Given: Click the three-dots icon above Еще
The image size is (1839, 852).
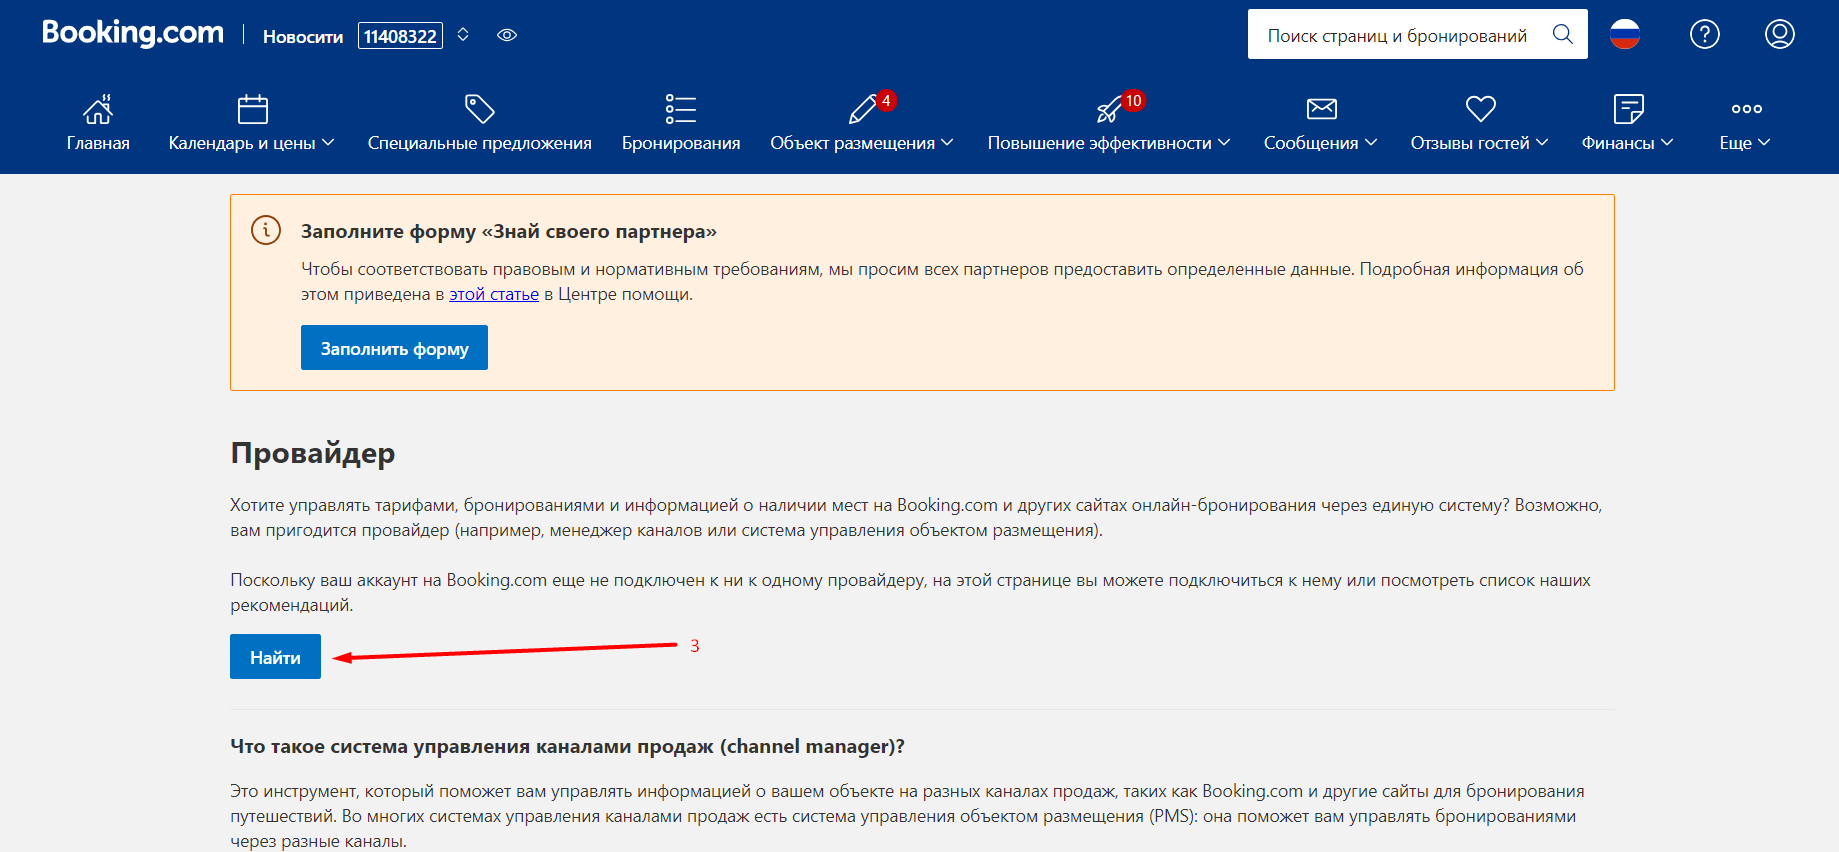Looking at the screenshot, I should click(1747, 109).
